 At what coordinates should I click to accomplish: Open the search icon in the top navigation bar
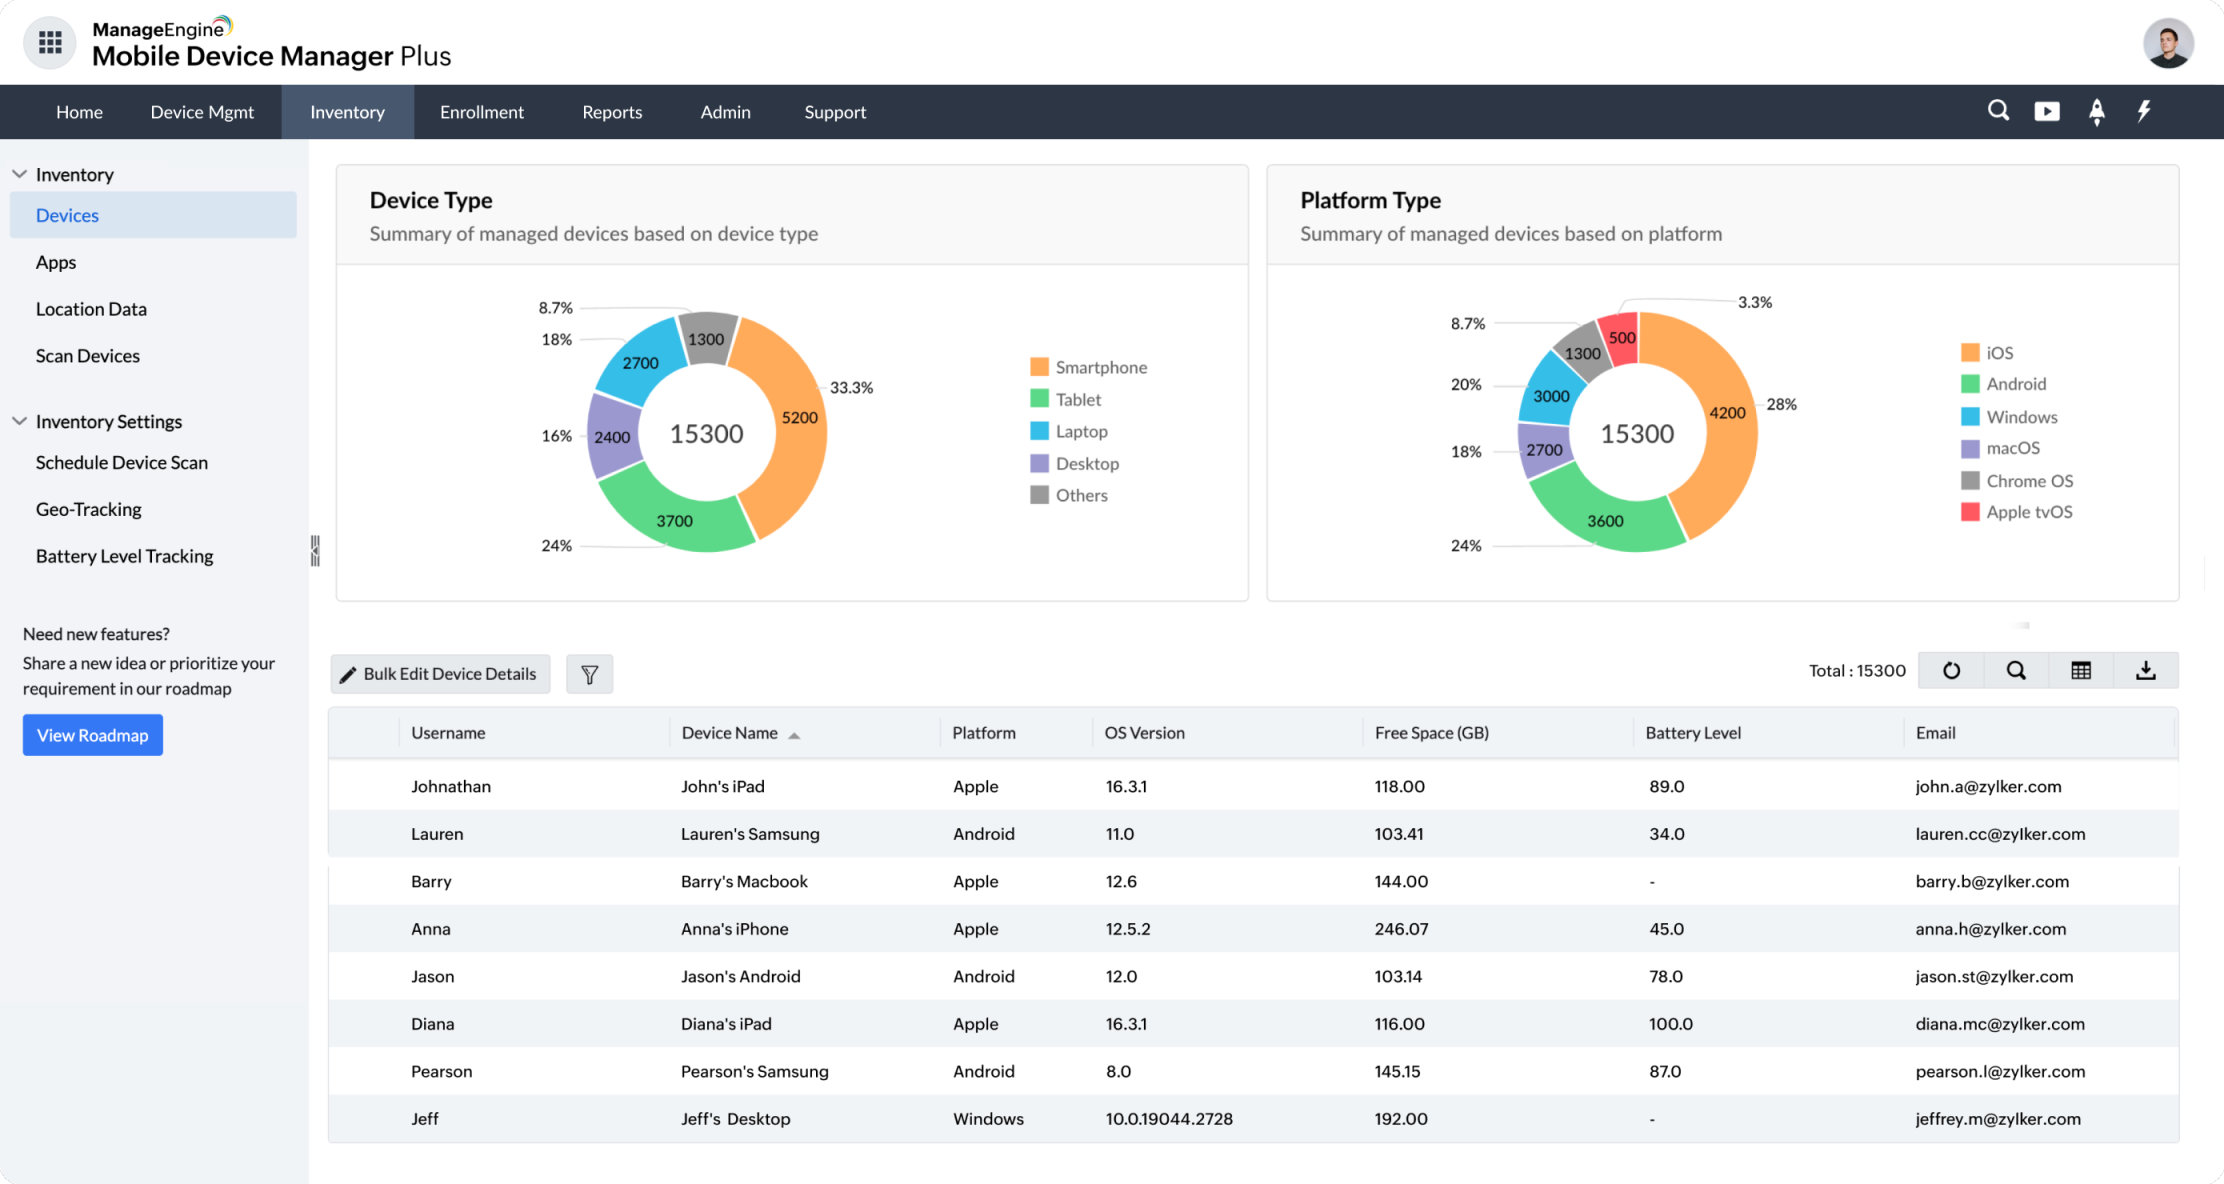coord(1998,111)
